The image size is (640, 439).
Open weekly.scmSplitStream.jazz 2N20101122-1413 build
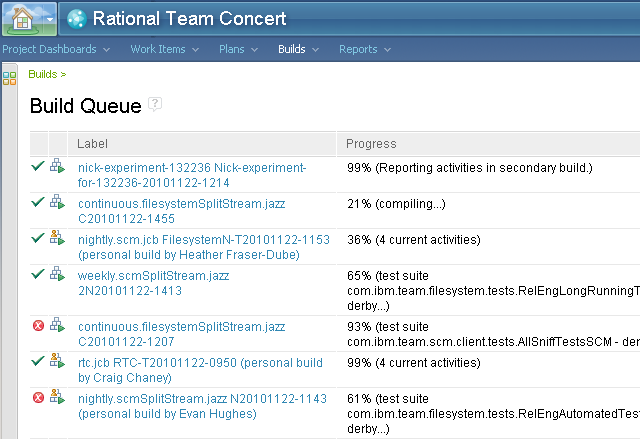click(153, 283)
